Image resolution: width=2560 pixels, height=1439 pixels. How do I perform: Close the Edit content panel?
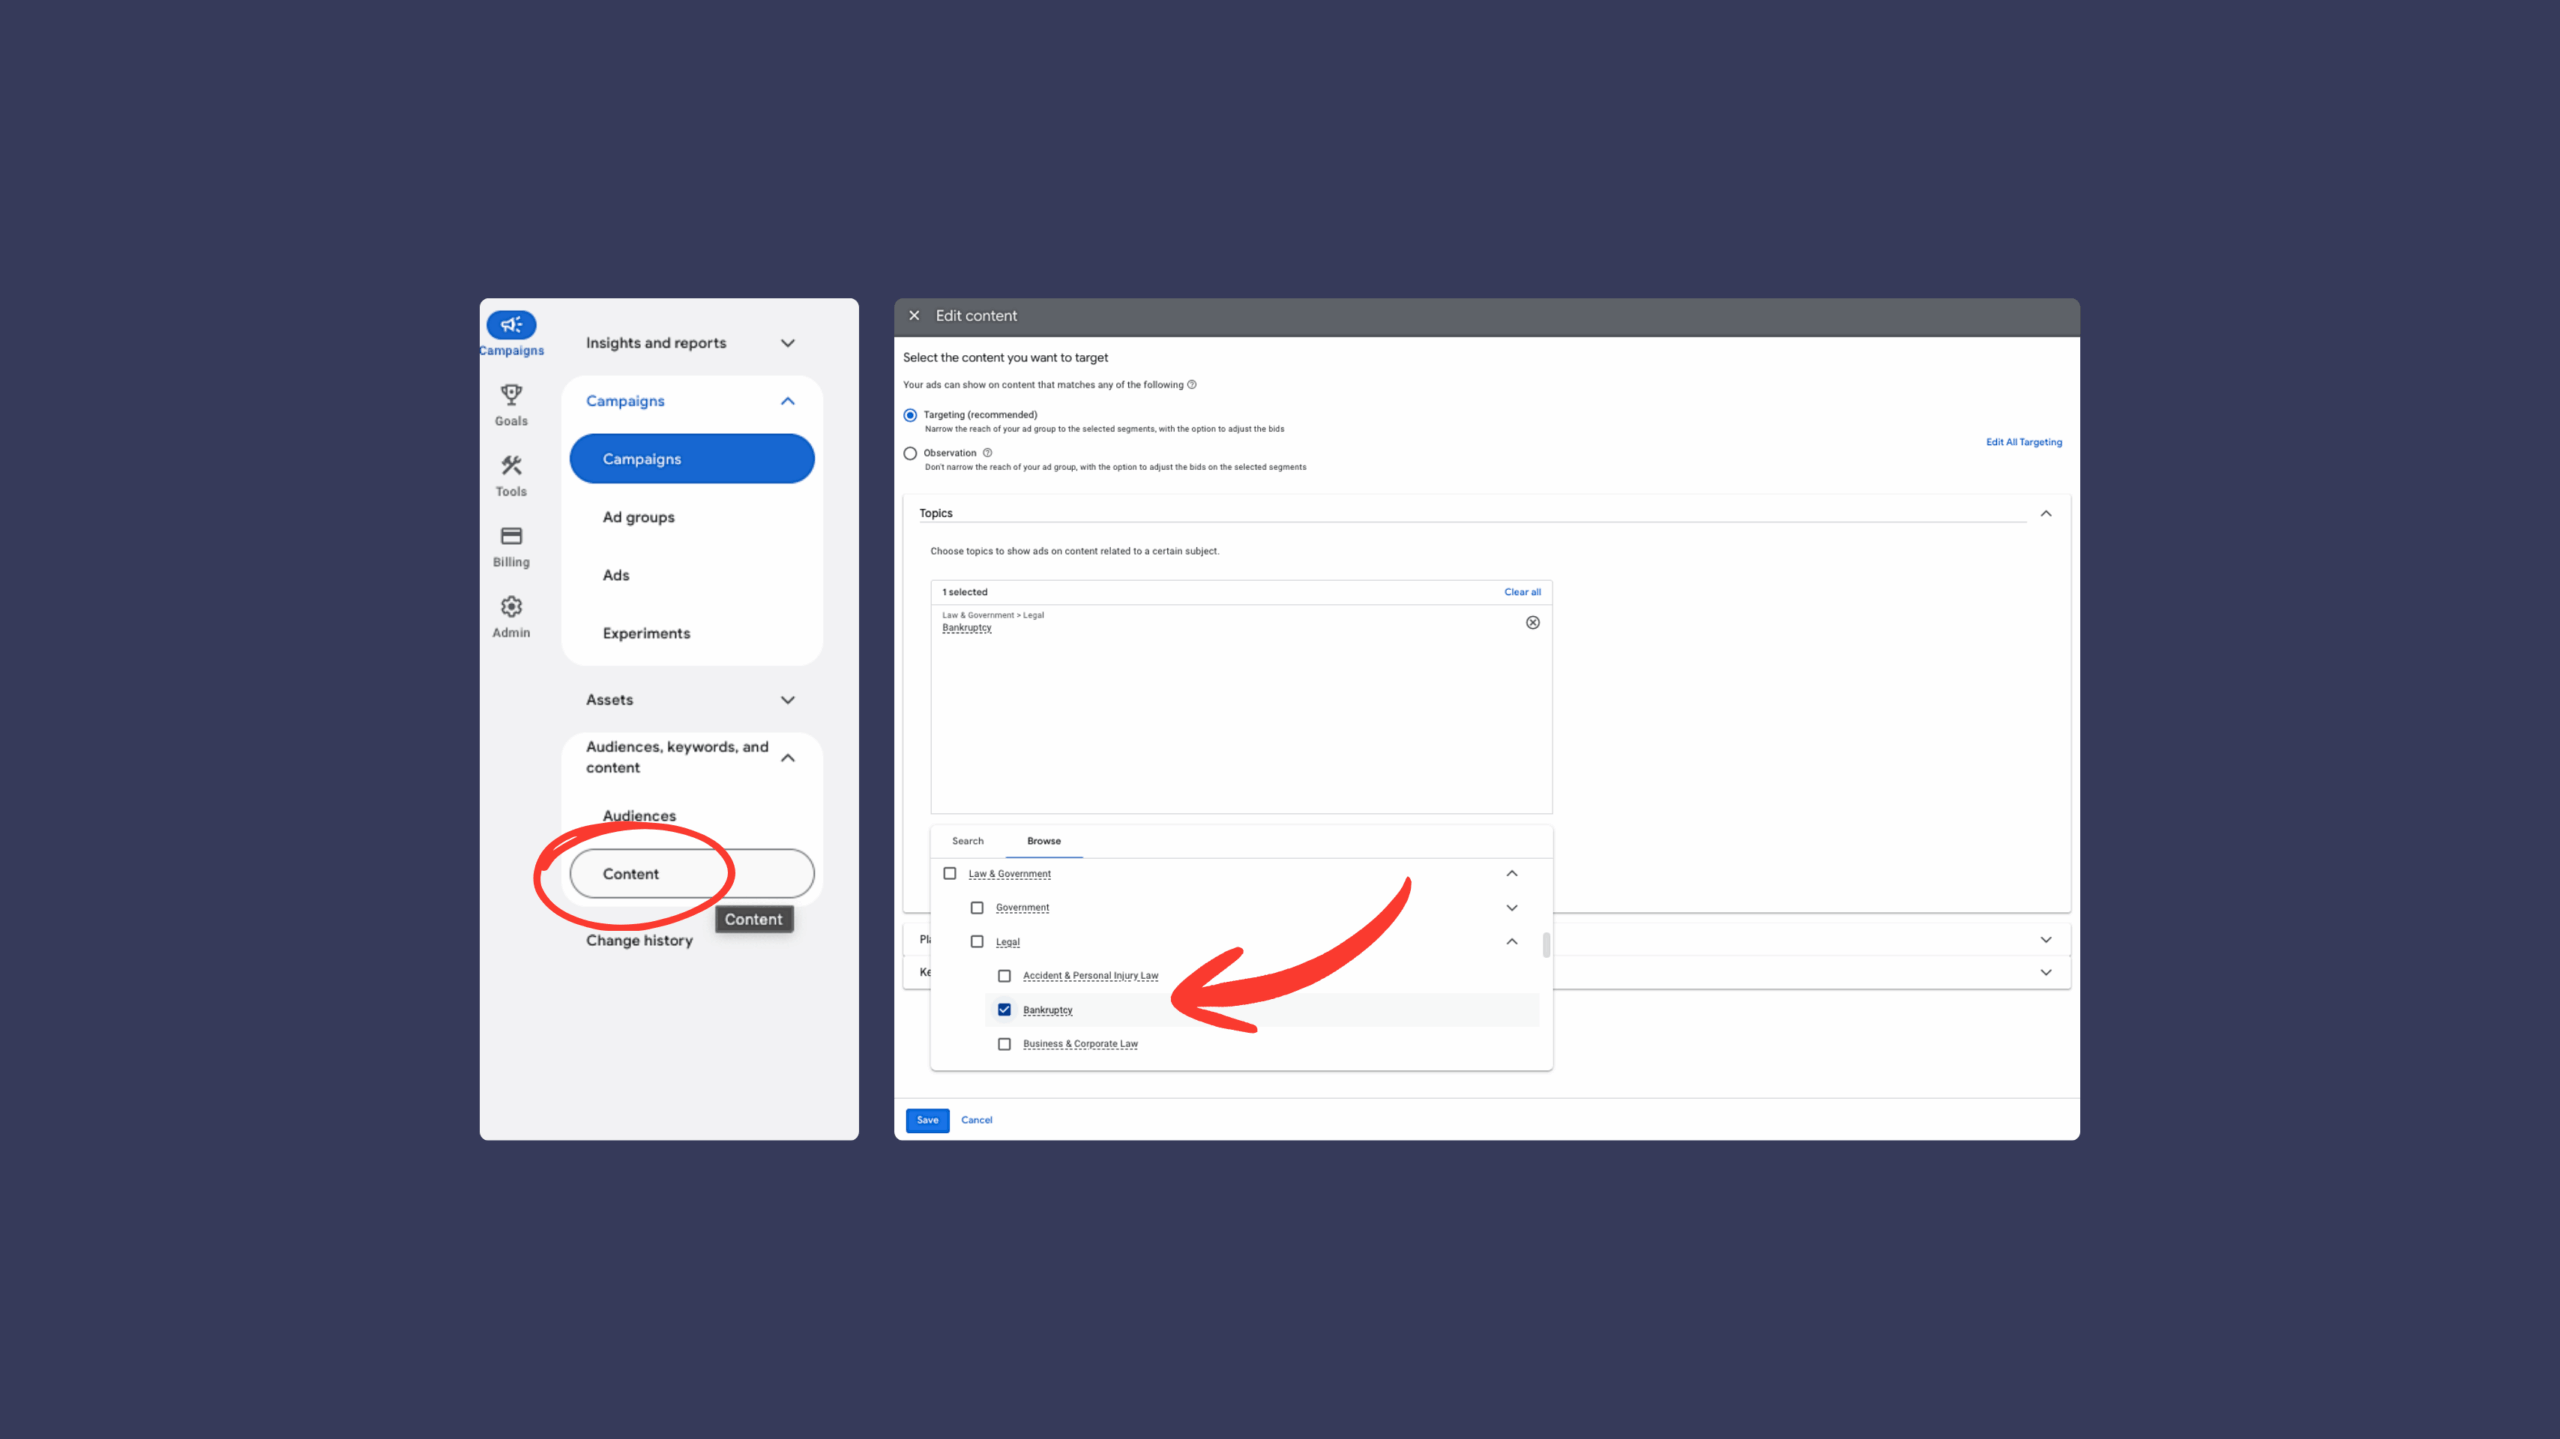(x=914, y=316)
